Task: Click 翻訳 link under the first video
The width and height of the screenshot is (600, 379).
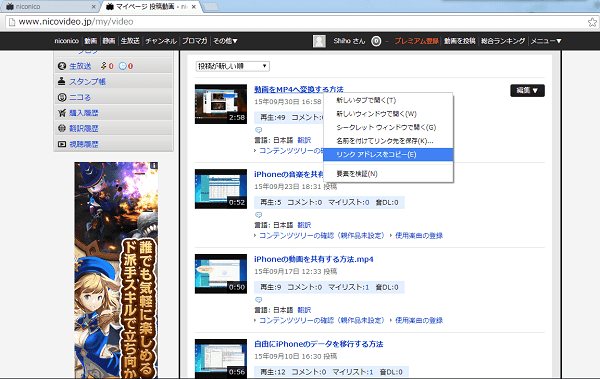Action: [304, 140]
